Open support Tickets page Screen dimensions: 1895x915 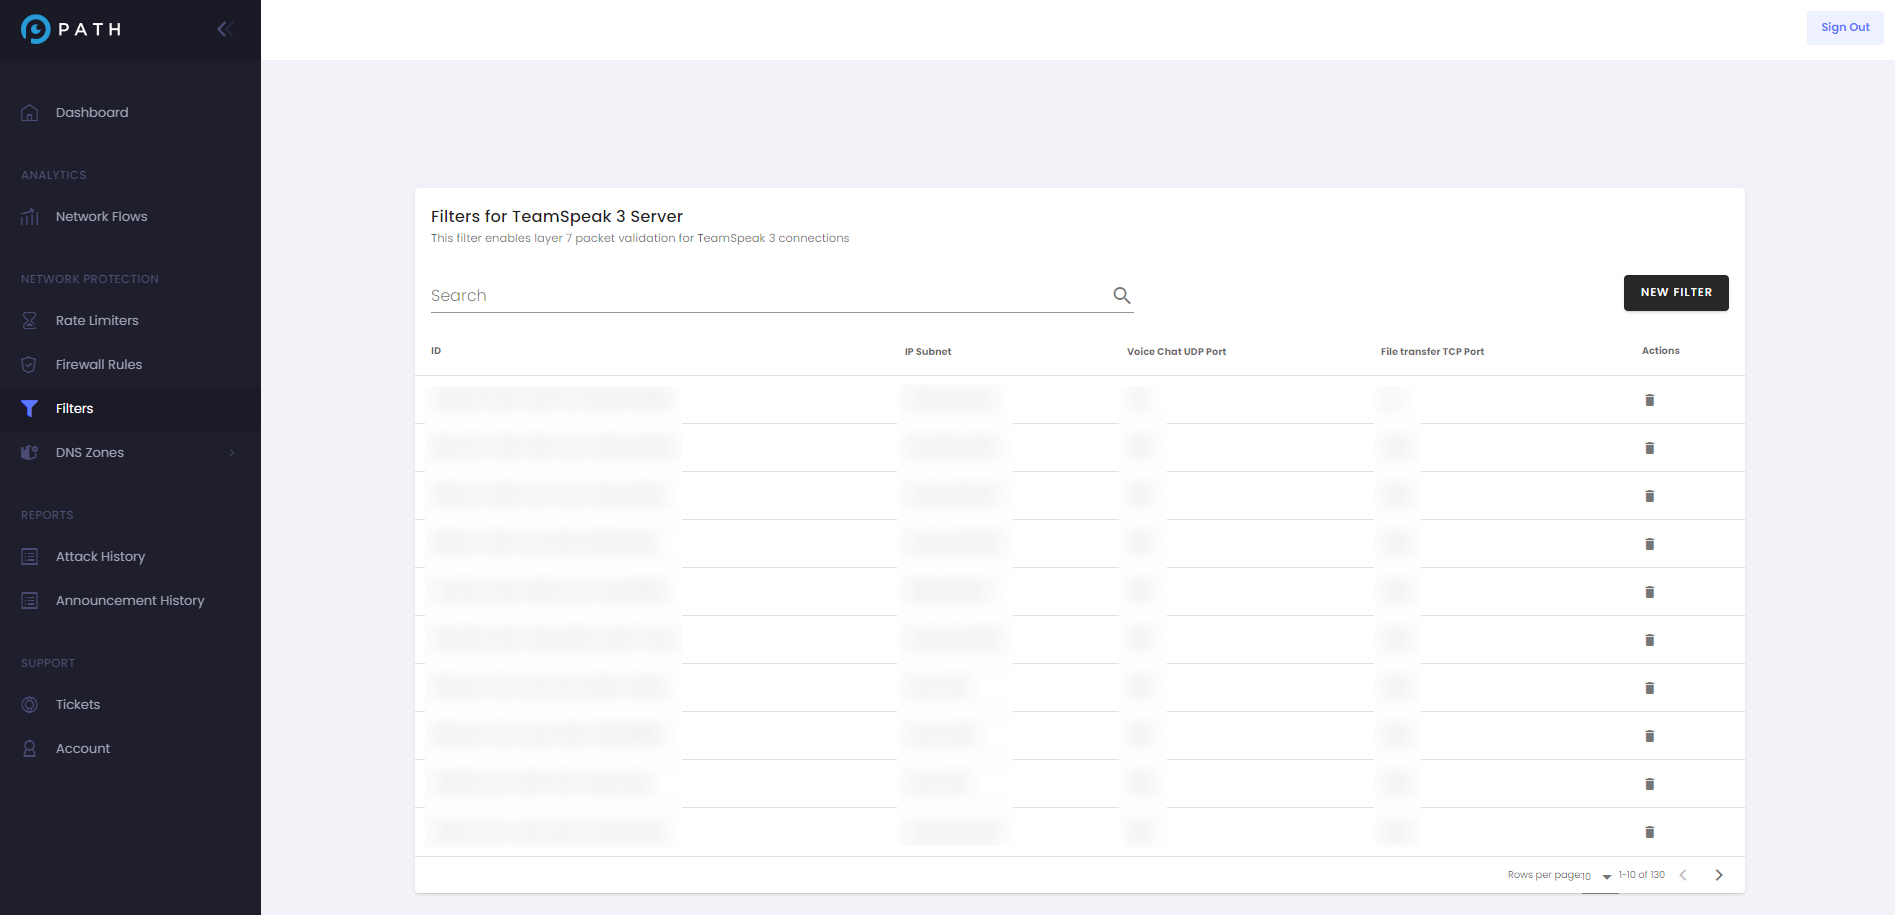(x=78, y=704)
